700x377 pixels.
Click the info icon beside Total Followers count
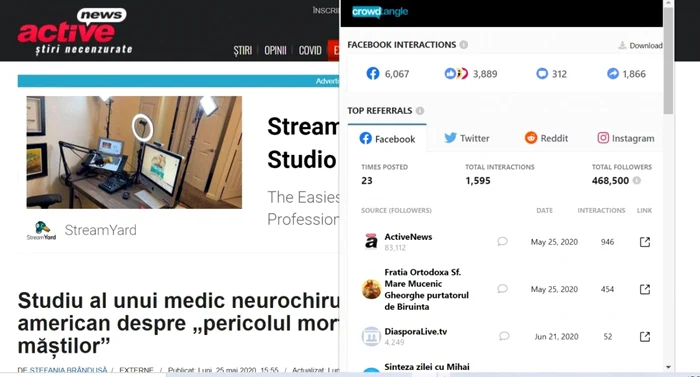click(x=637, y=180)
